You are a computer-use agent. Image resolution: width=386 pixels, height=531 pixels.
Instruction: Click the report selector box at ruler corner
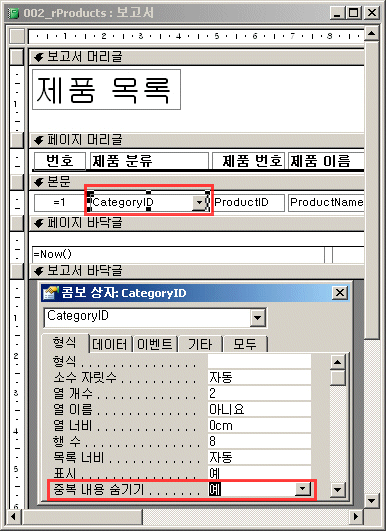(17, 36)
